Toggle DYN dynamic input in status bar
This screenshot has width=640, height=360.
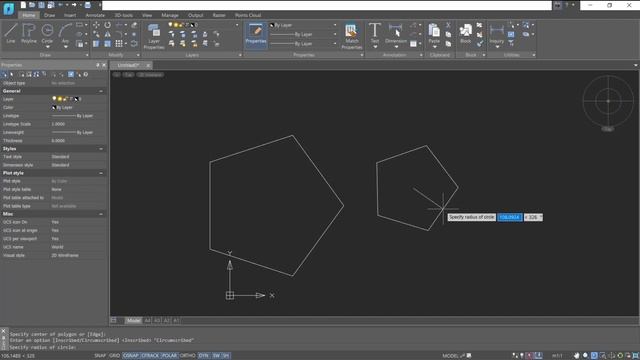tap(204, 356)
